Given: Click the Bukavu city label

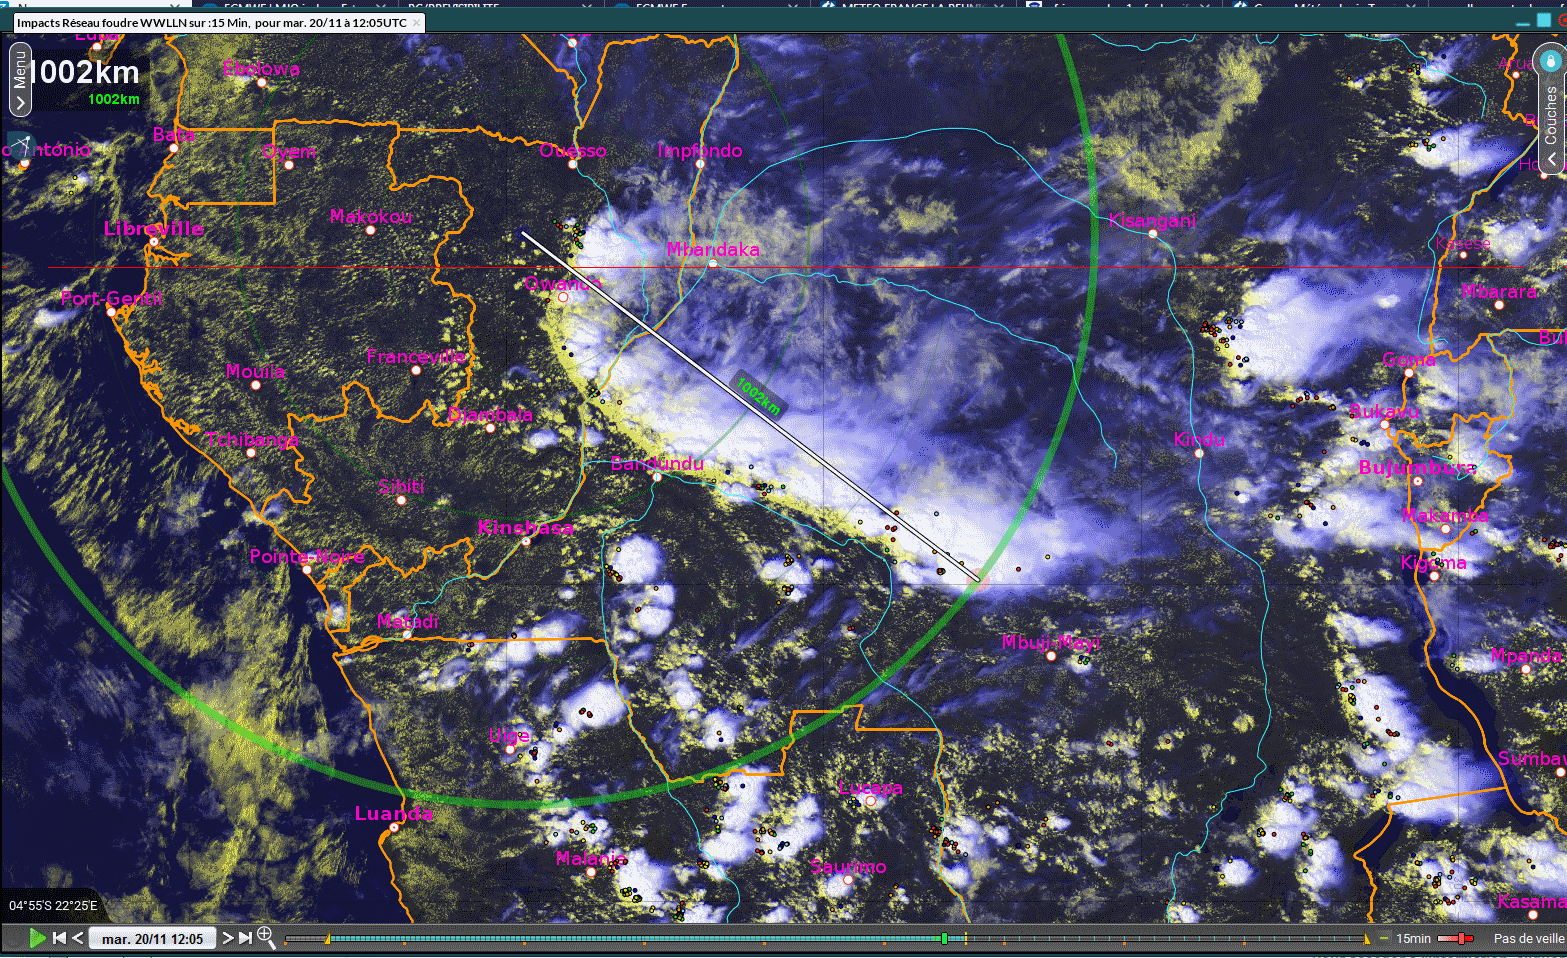Looking at the screenshot, I should coord(1384,410).
